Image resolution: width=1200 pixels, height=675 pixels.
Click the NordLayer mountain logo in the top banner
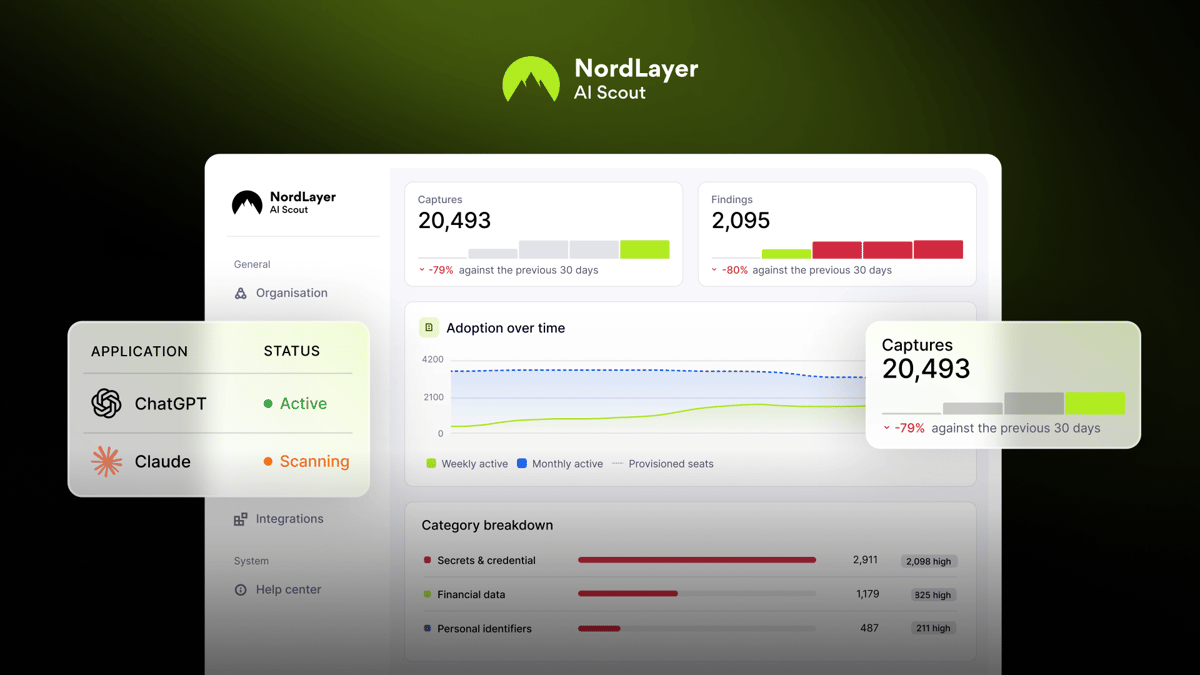pyautogui.click(x=531, y=79)
